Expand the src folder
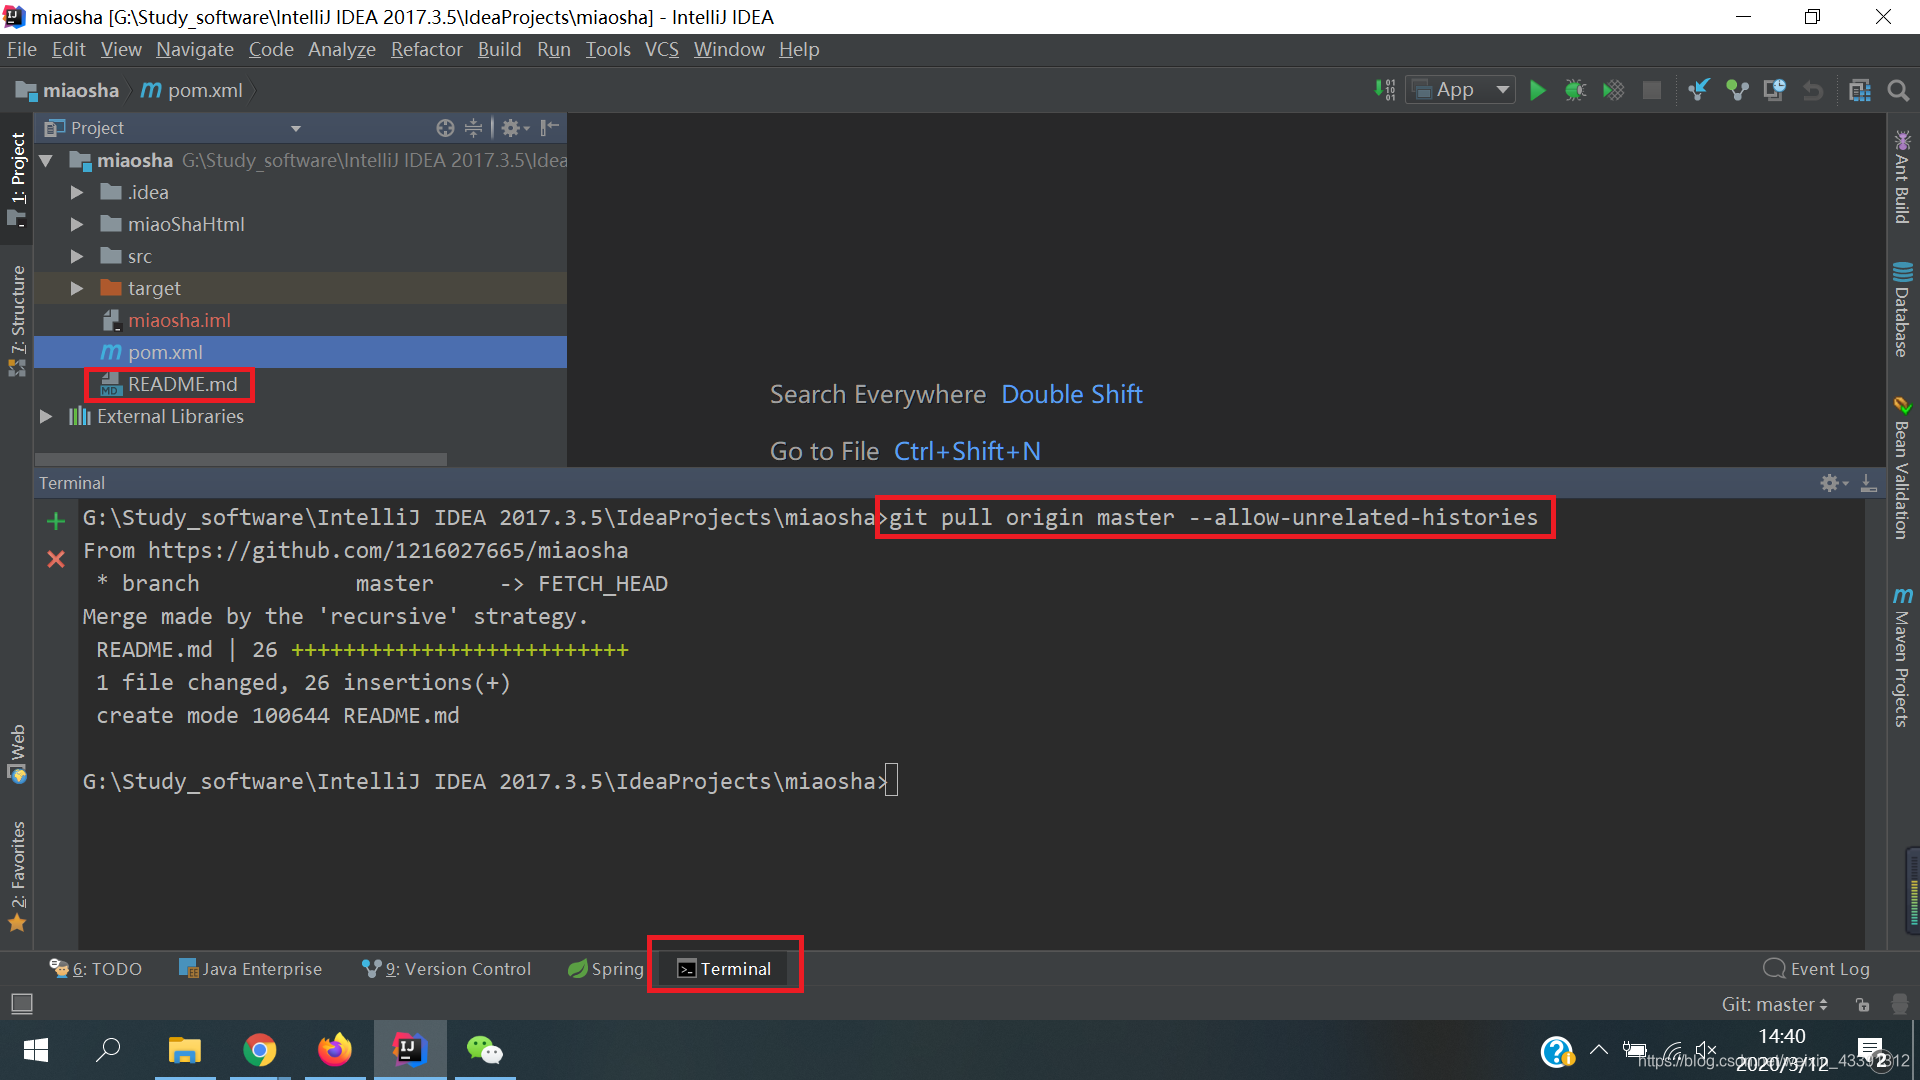This screenshot has width=1920, height=1080. (x=77, y=256)
